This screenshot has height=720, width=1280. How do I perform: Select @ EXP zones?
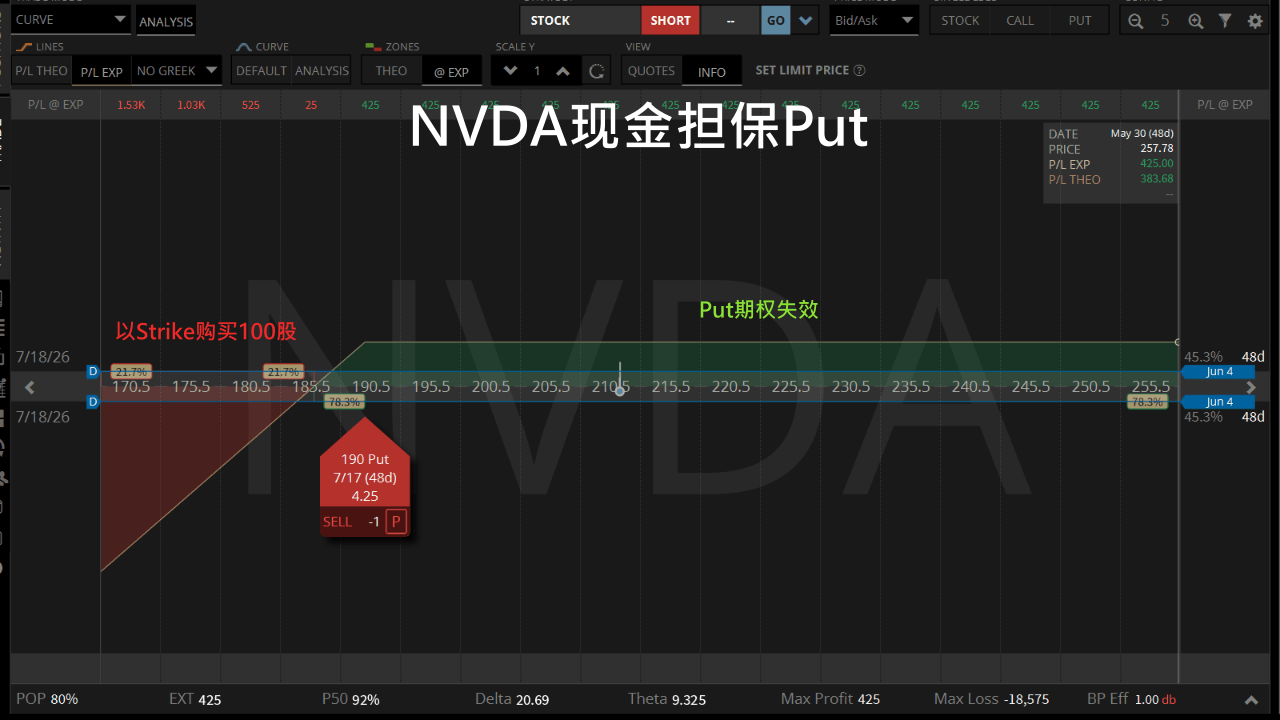pos(451,72)
